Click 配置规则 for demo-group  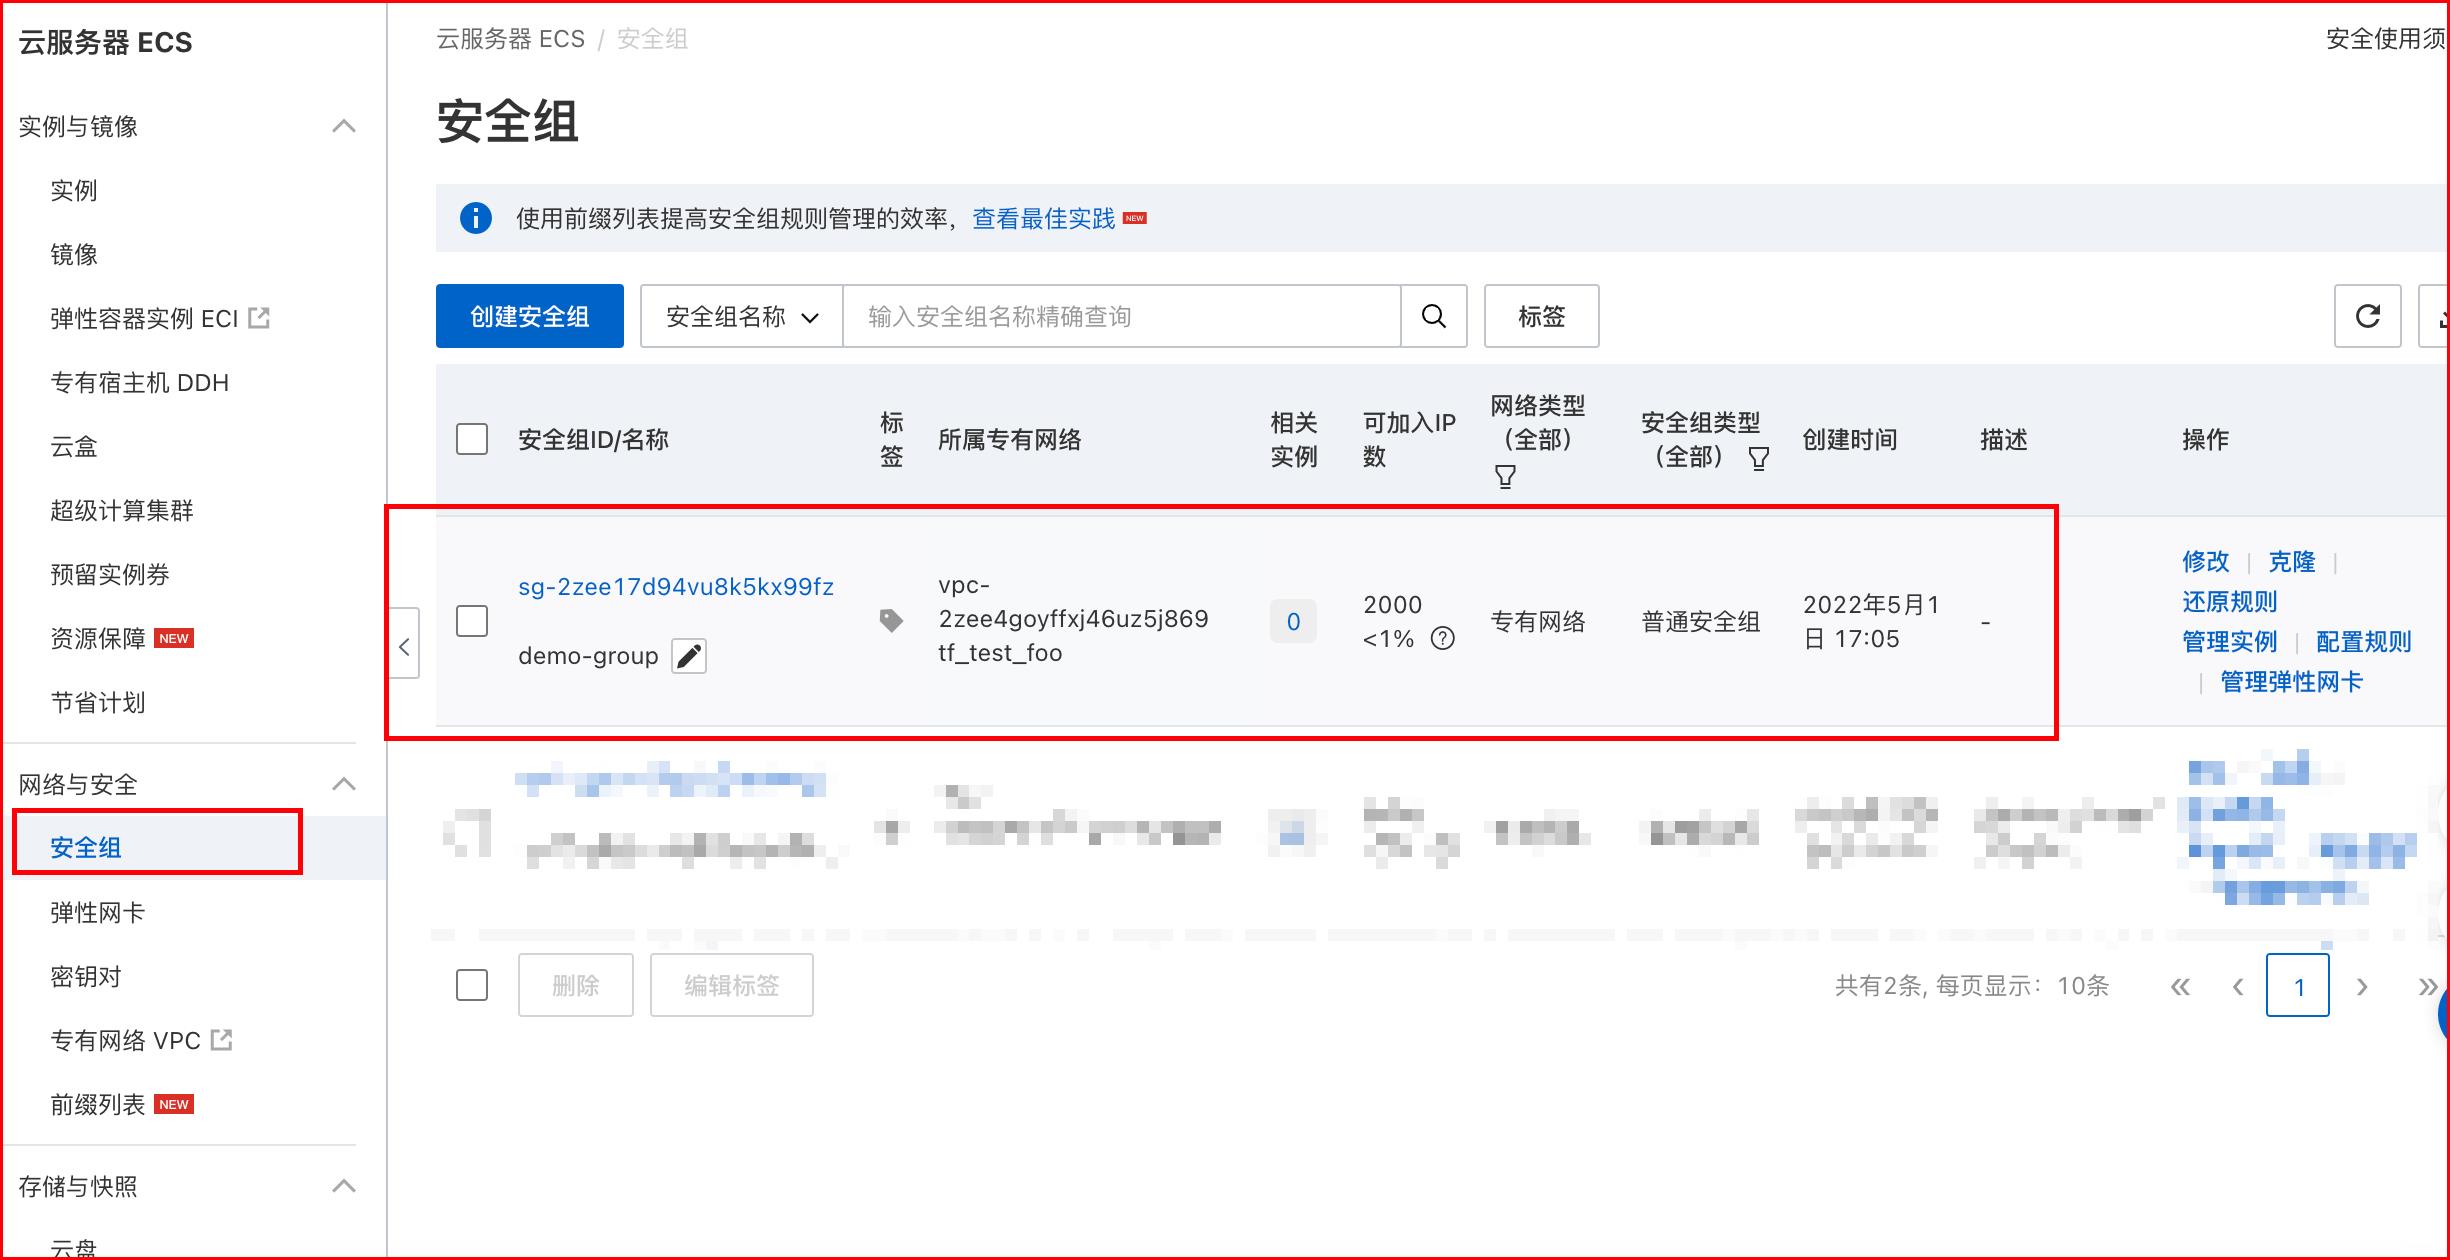(2364, 641)
